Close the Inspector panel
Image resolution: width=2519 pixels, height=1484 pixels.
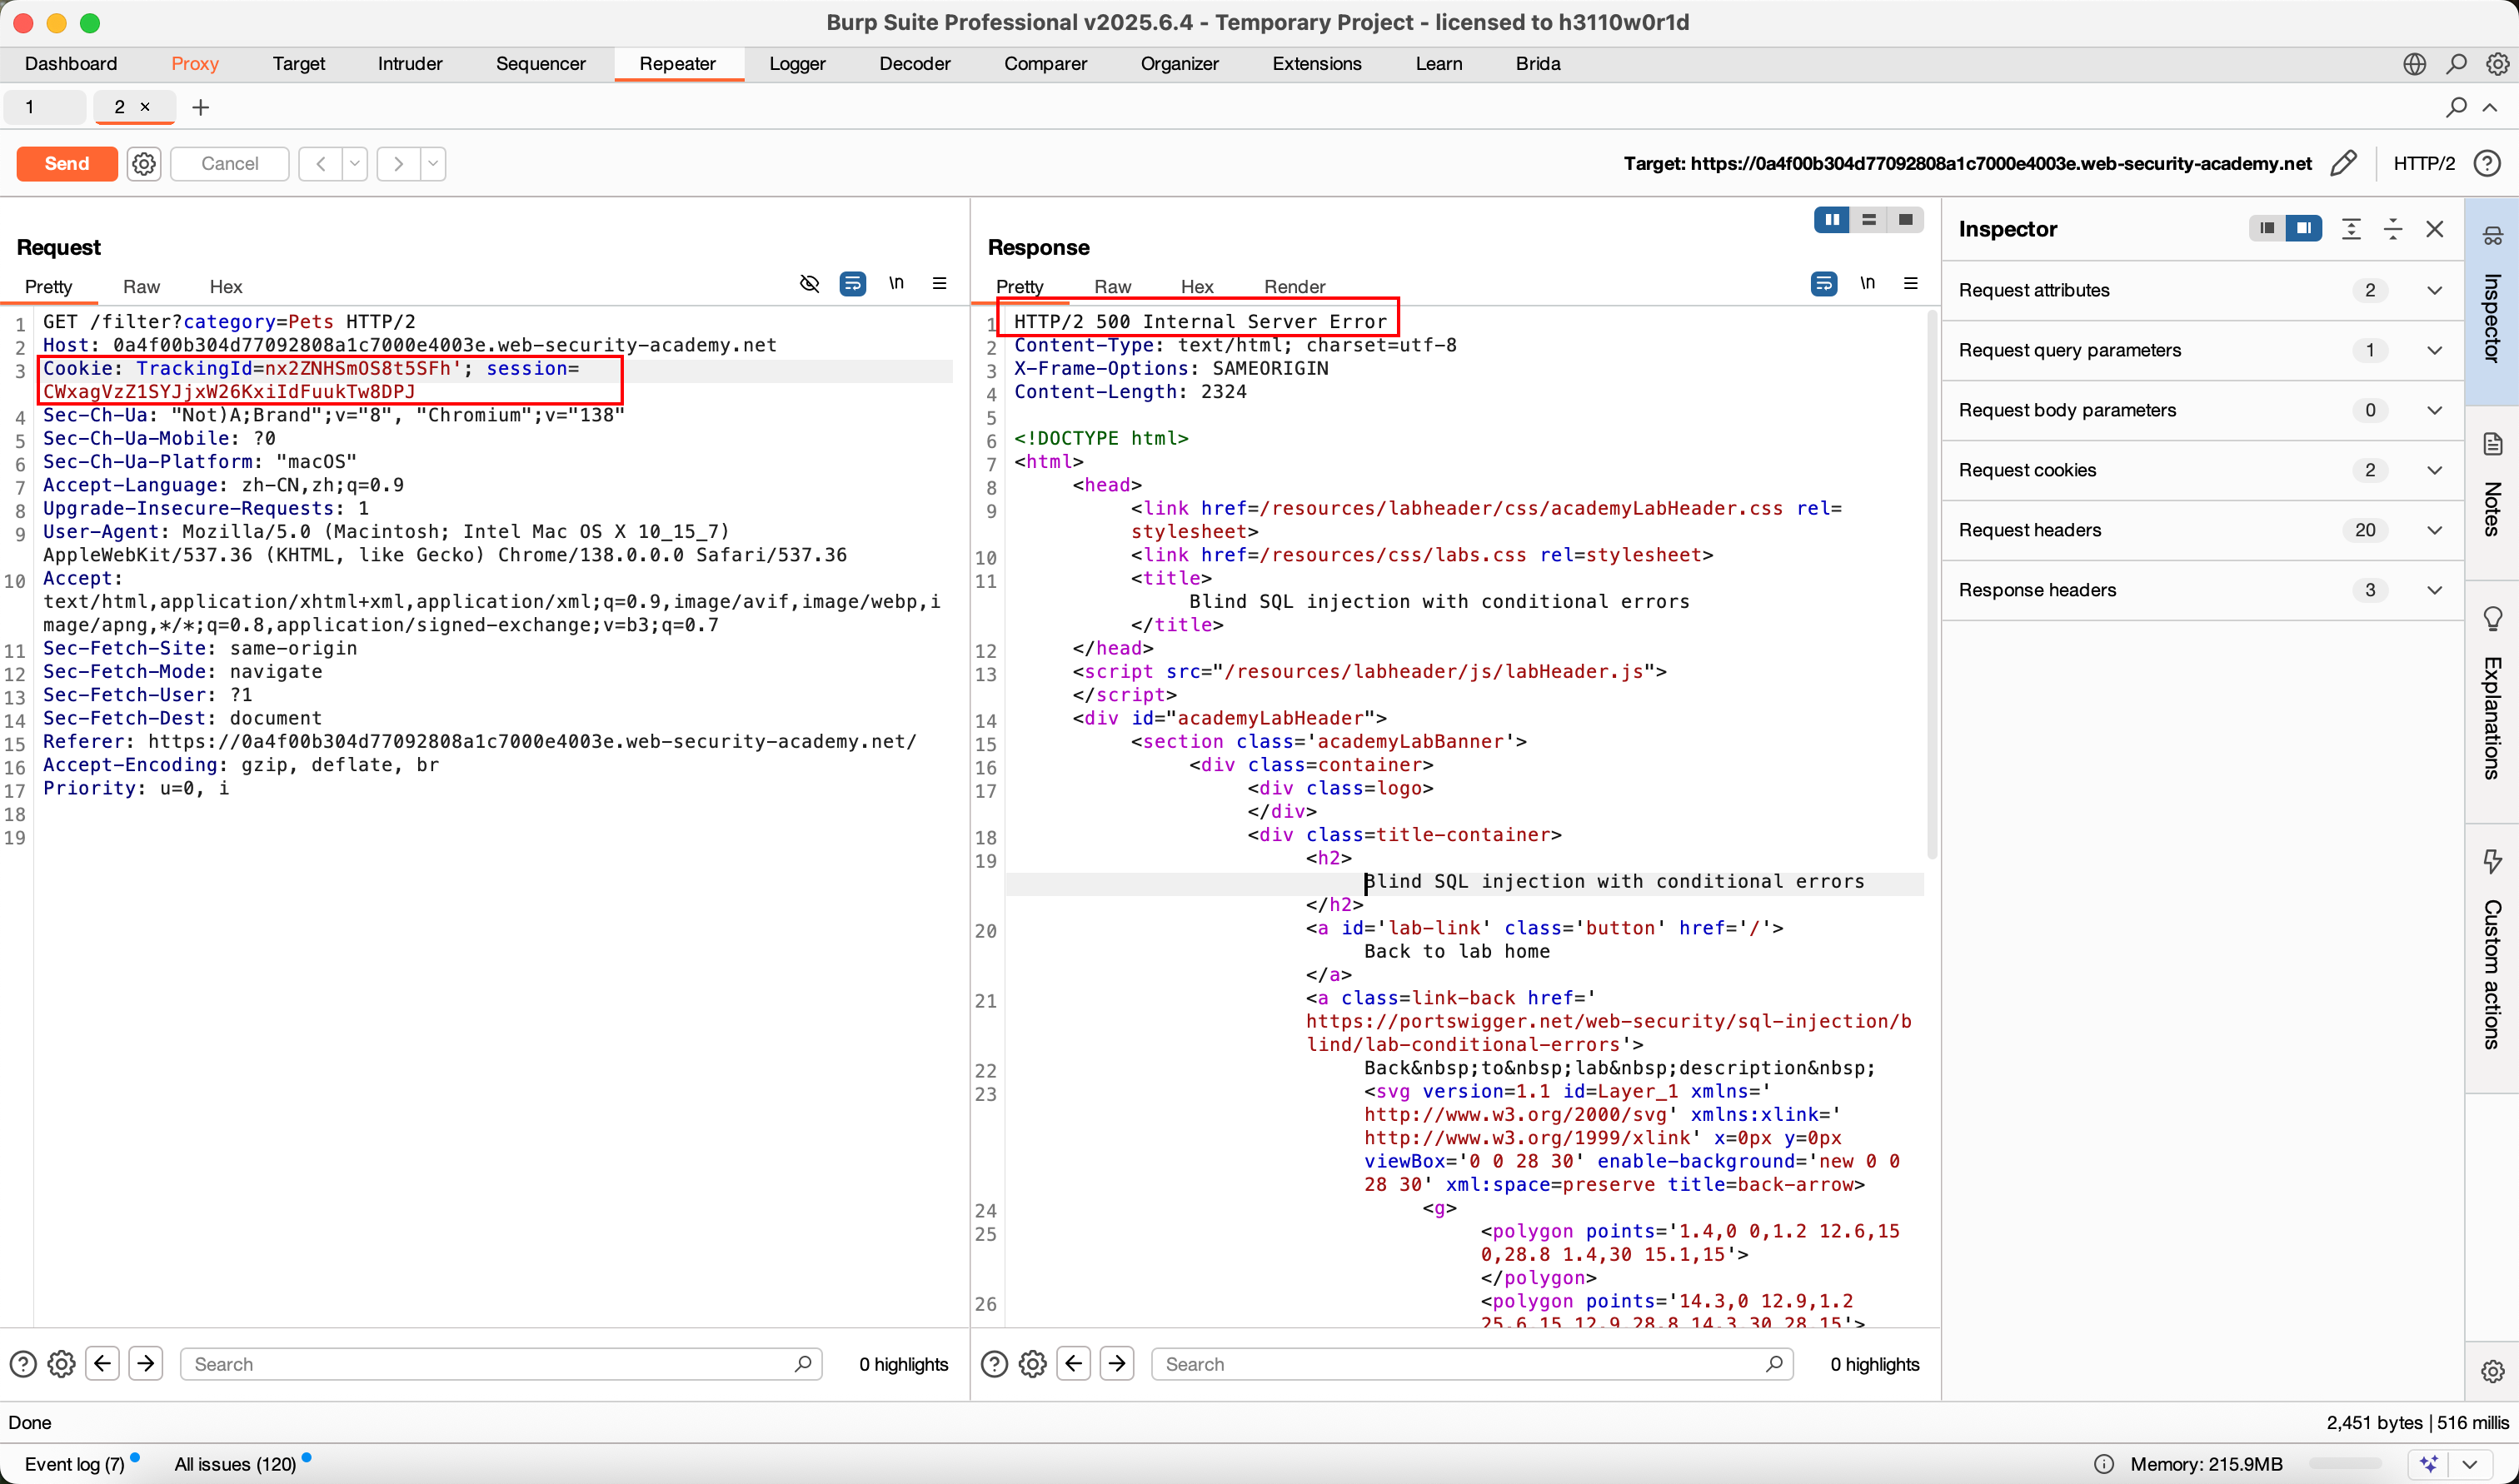point(2435,229)
